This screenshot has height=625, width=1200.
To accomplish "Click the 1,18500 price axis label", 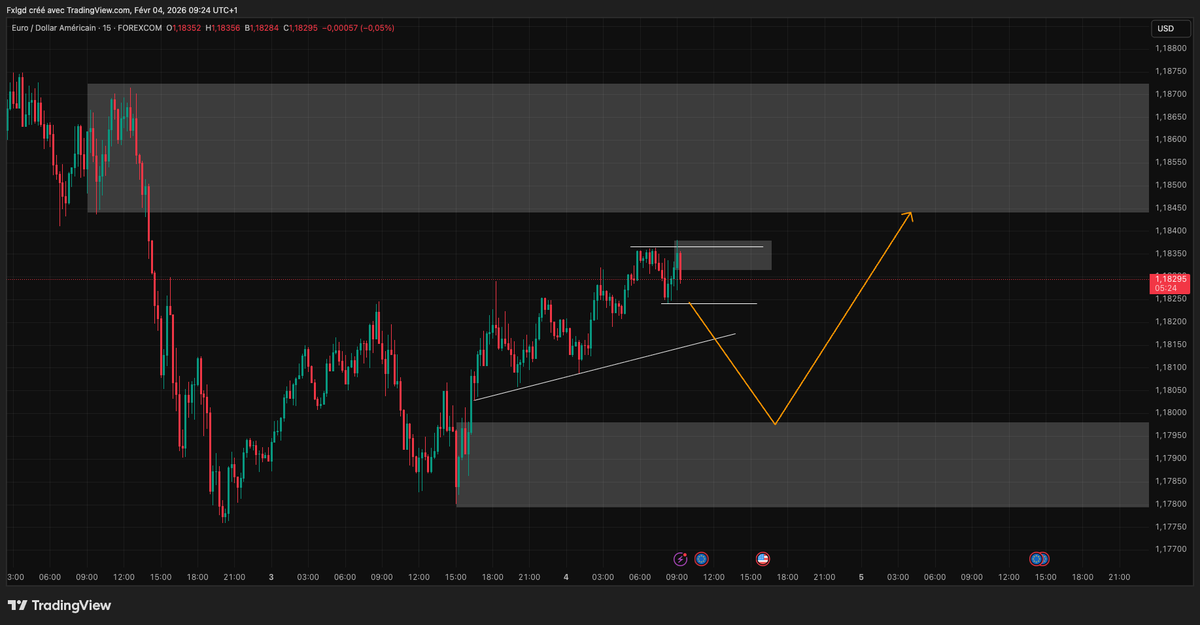I will pyautogui.click(x=1169, y=185).
